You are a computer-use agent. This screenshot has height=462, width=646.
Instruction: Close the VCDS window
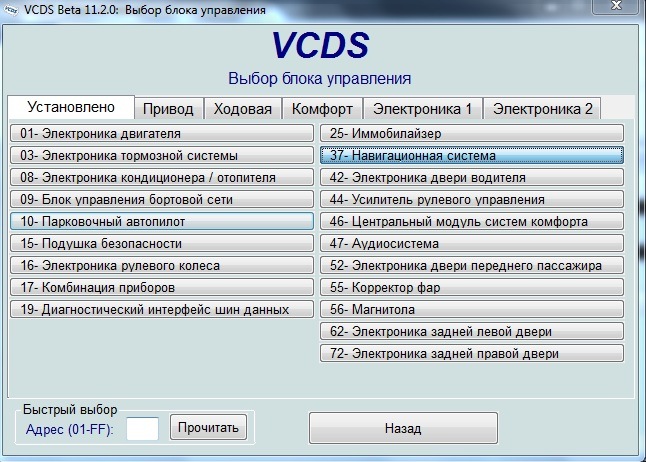[x=616, y=6]
